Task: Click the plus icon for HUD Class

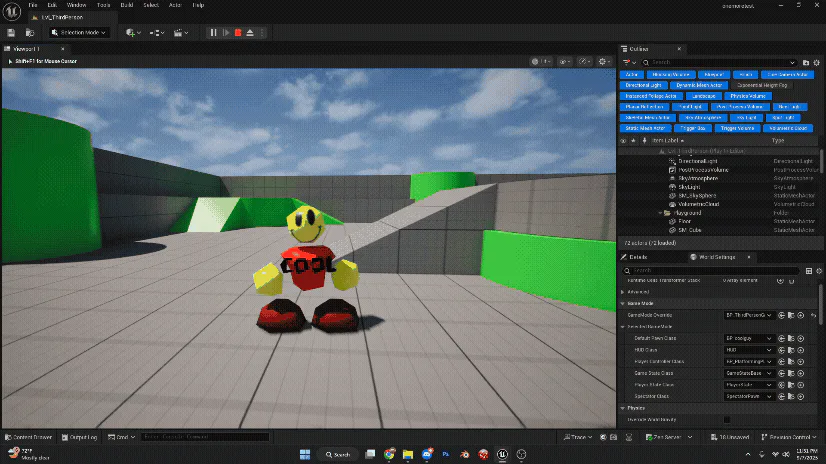Action: (x=801, y=350)
